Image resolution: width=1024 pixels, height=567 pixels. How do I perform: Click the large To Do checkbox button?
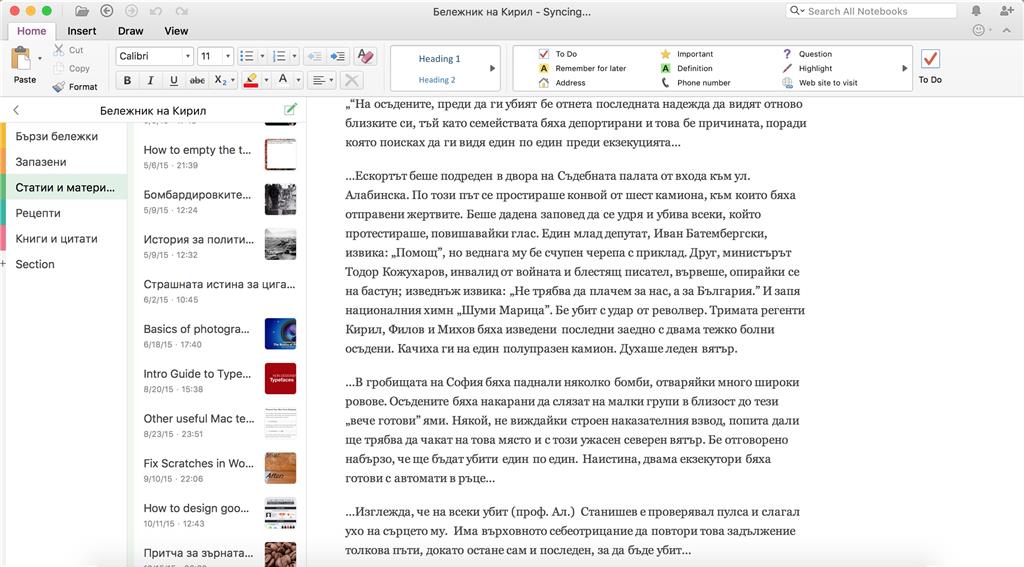pyautogui.click(x=930, y=65)
